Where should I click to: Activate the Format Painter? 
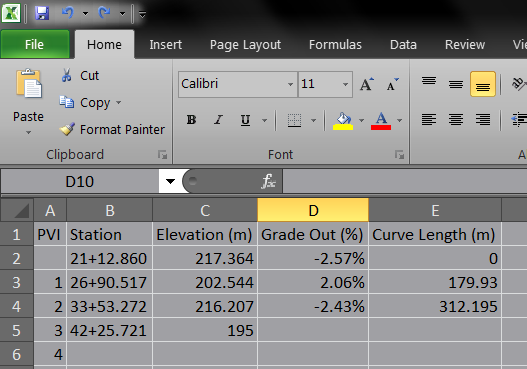(112, 129)
